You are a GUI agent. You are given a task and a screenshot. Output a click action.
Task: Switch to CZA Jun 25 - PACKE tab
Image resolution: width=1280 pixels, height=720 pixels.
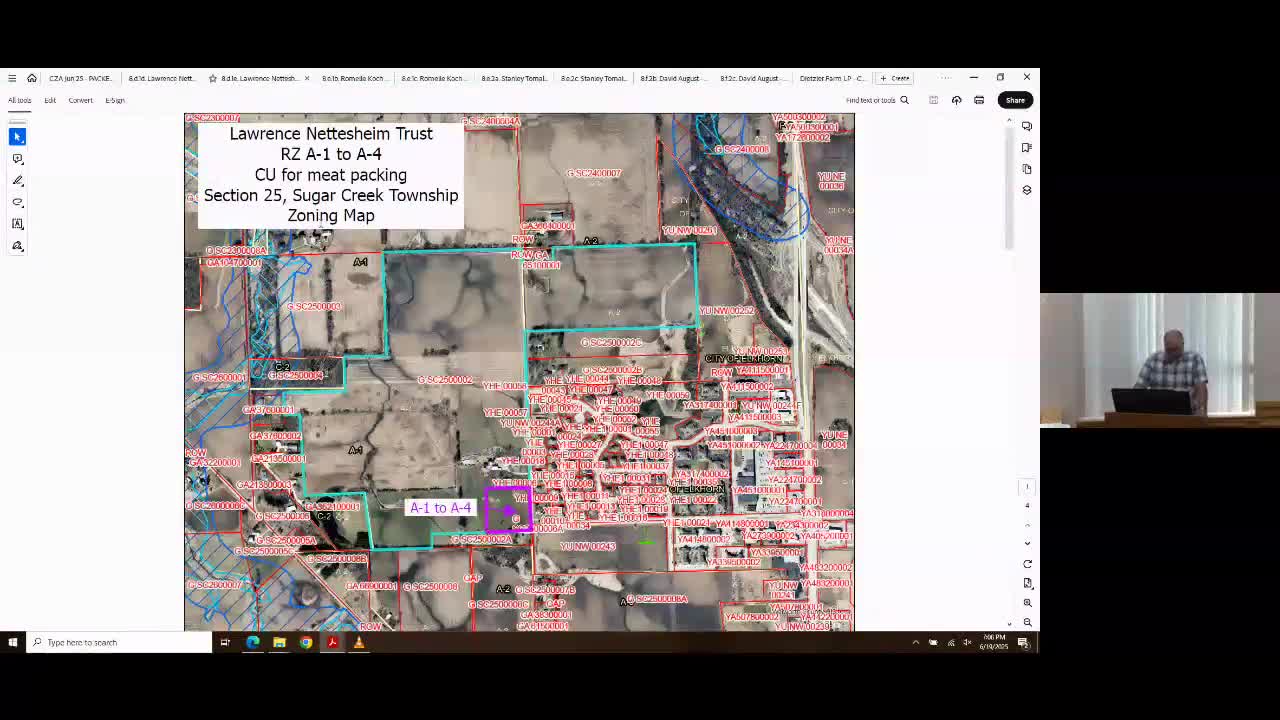click(x=81, y=78)
